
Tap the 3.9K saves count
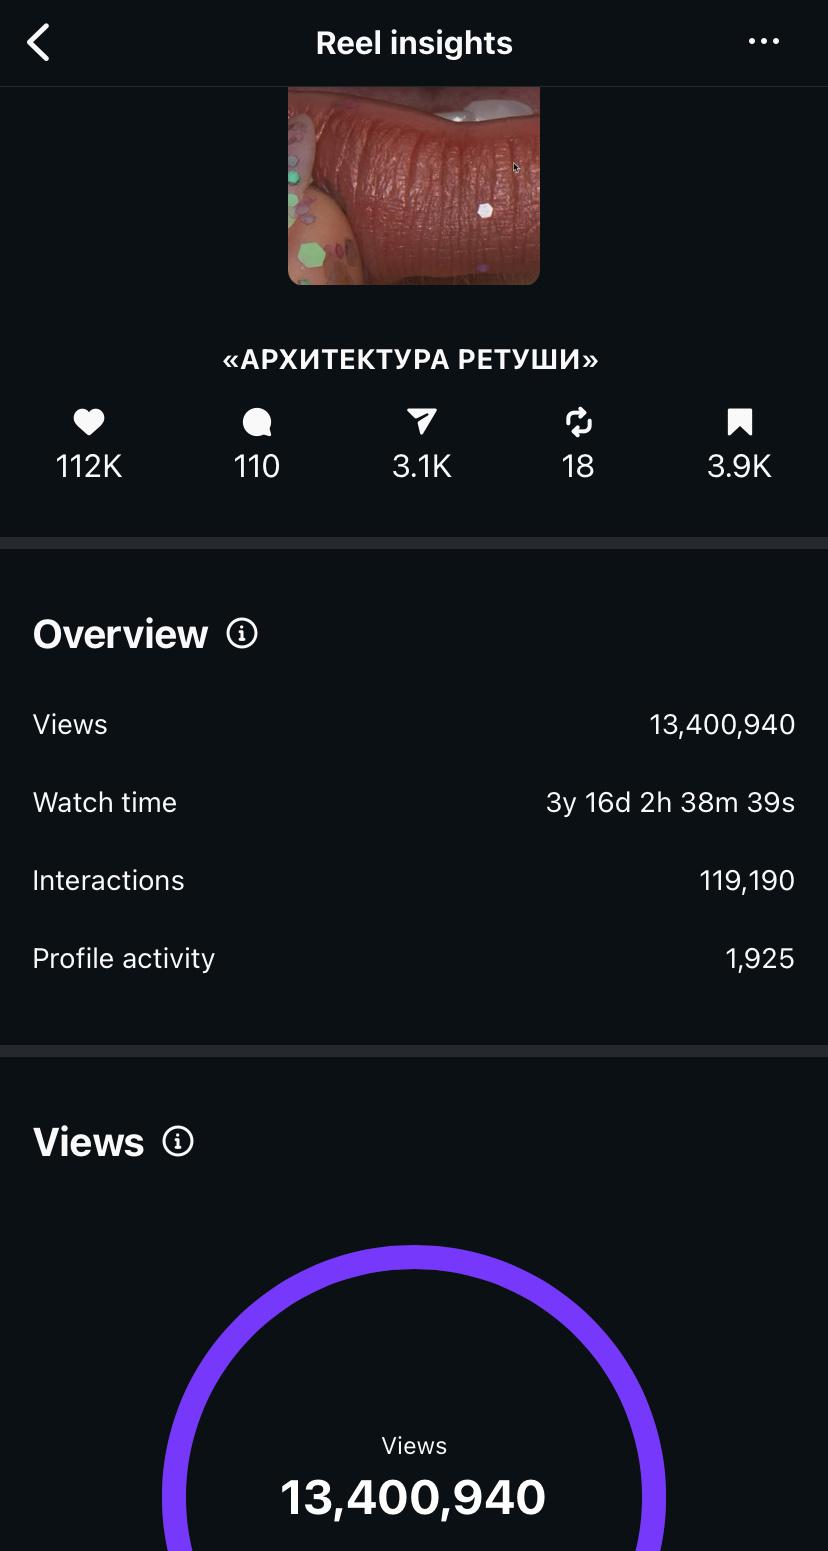[739, 467]
